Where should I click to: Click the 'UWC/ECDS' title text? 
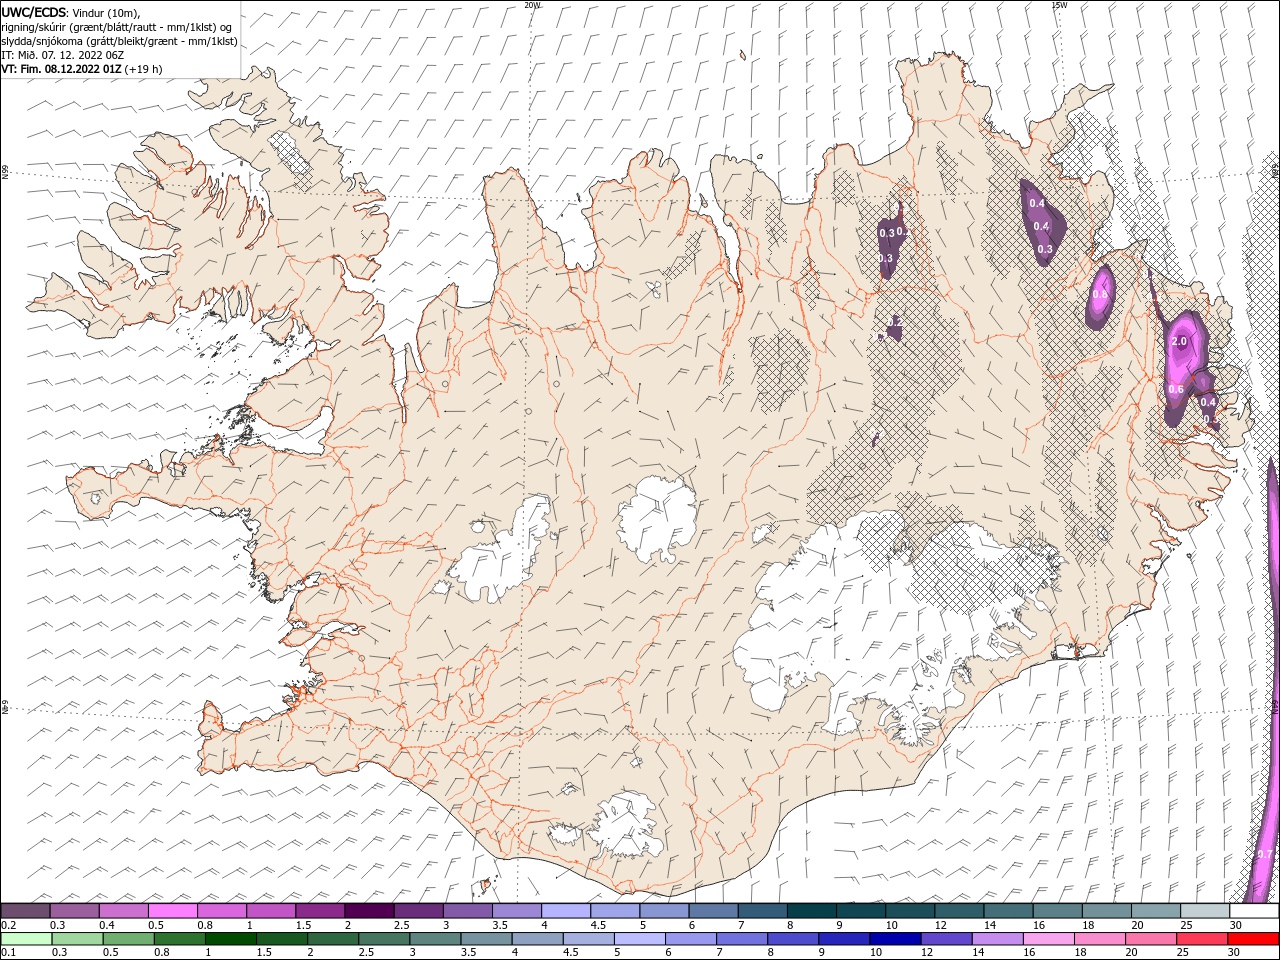pyautogui.click(x=33, y=12)
